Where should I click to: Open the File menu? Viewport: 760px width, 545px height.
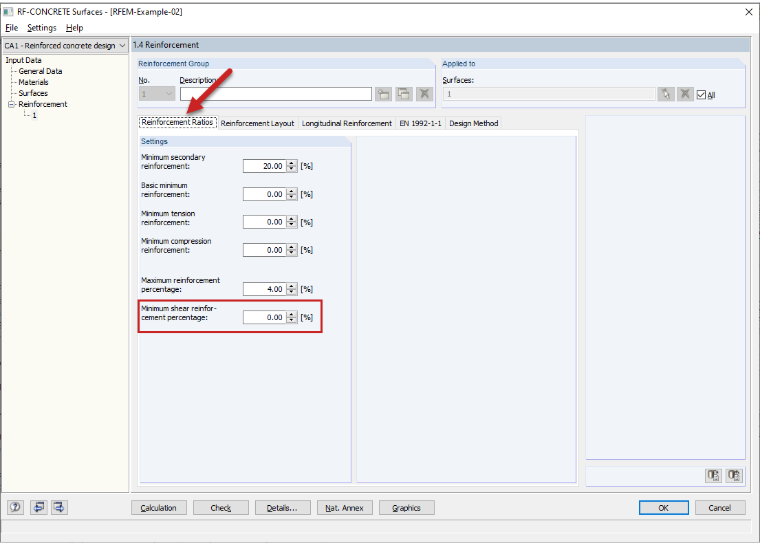[x=12, y=28]
